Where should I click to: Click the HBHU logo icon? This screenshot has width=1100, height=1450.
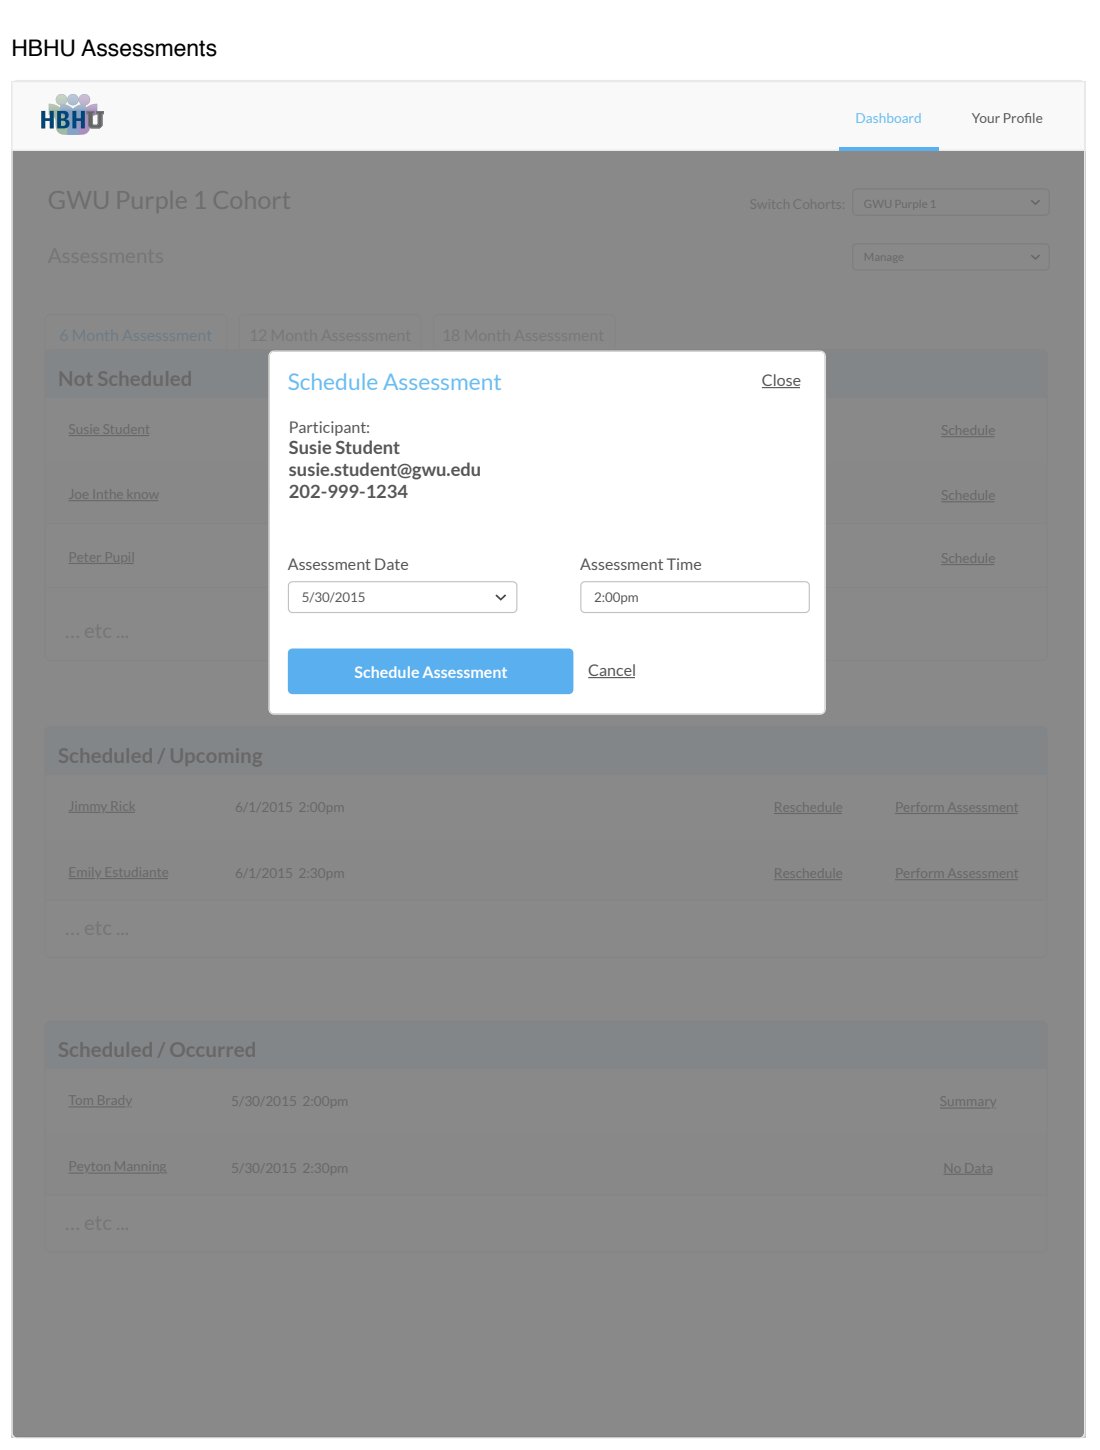[x=72, y=116]
